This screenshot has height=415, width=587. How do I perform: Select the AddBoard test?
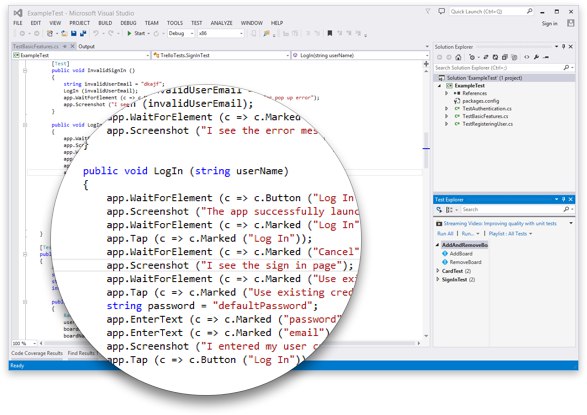461,253
